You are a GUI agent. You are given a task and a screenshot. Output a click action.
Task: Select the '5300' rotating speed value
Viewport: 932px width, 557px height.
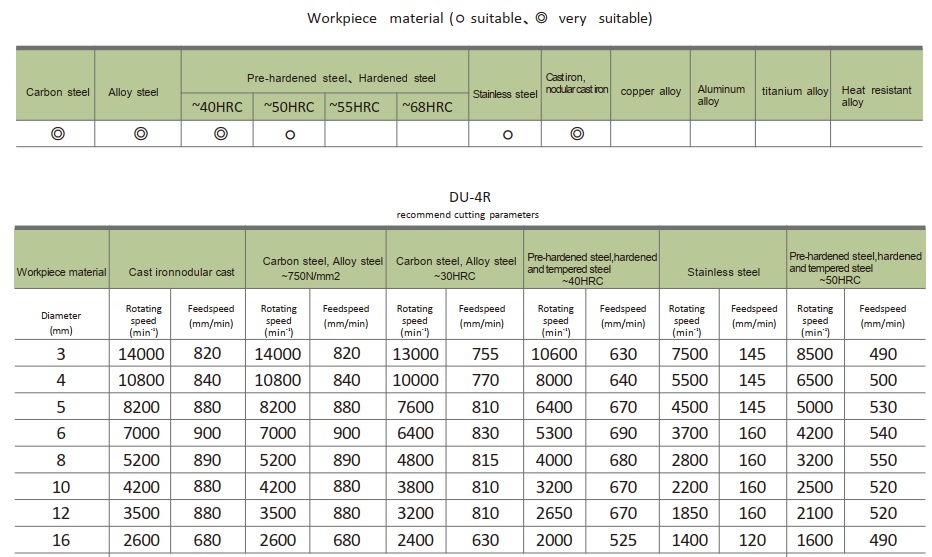[x=554, y=433]
